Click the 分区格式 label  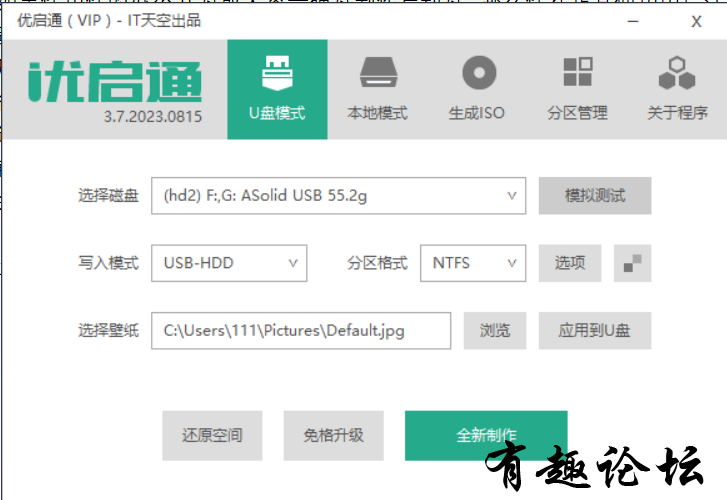377,263
